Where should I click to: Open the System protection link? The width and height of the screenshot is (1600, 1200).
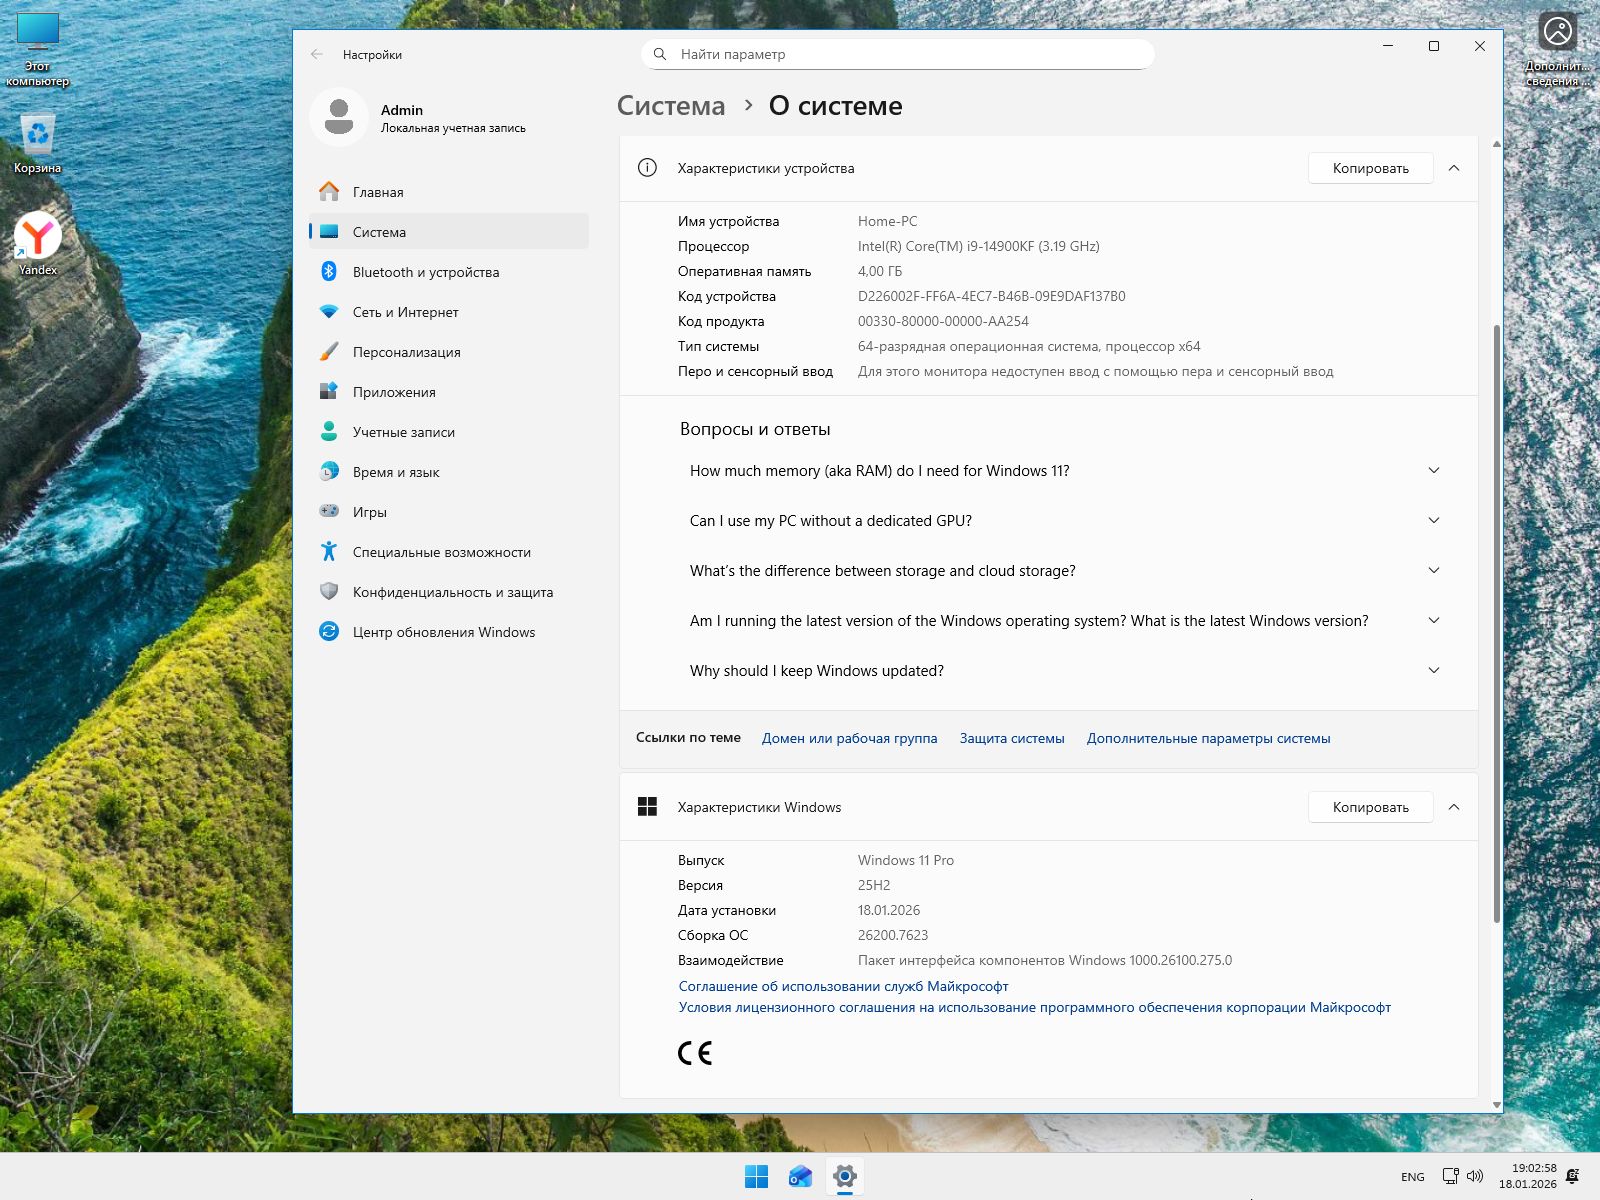pos(1011,738)
